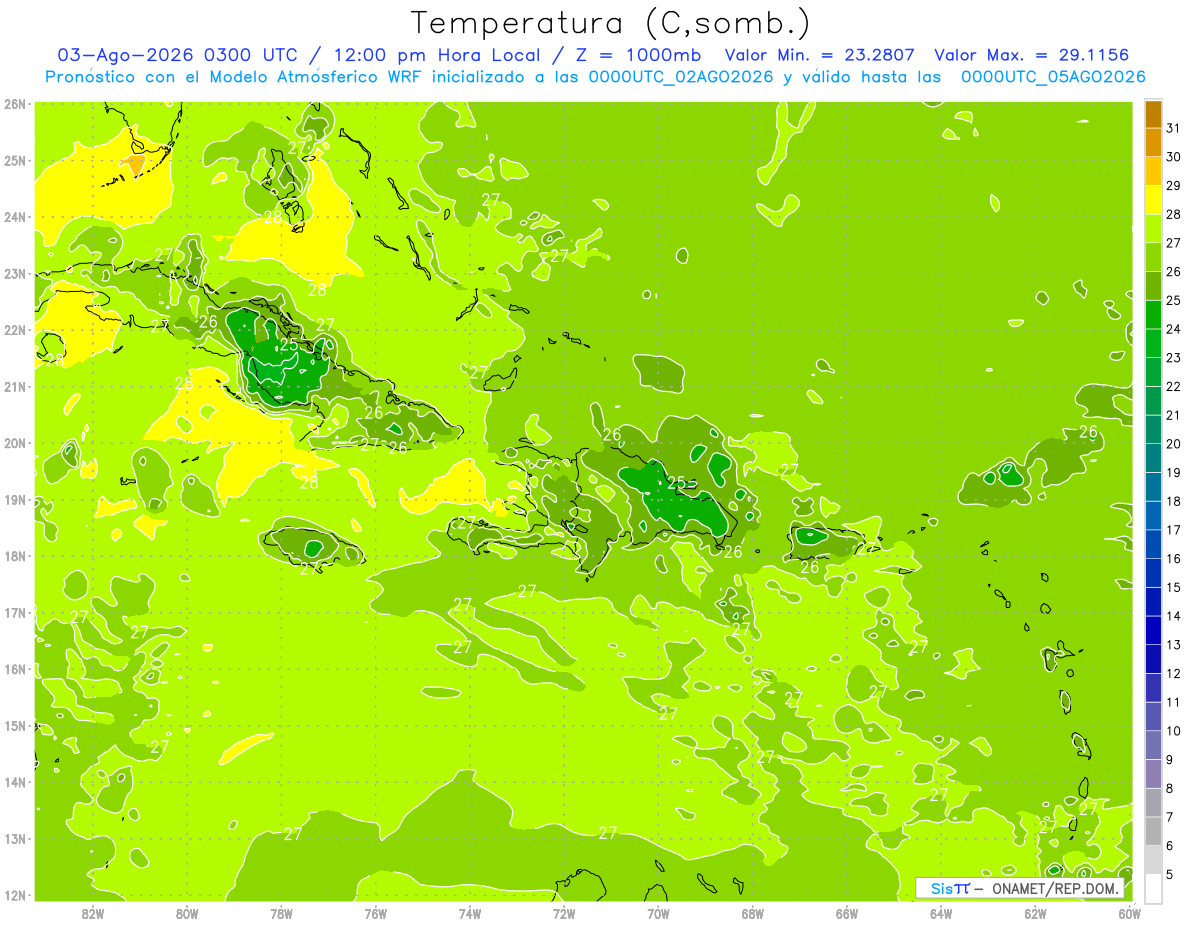Screen dimensions: 1200x927
Task: Click the "16N" latitude axis label
Action: pyautogui.click(x=15, y=669)
